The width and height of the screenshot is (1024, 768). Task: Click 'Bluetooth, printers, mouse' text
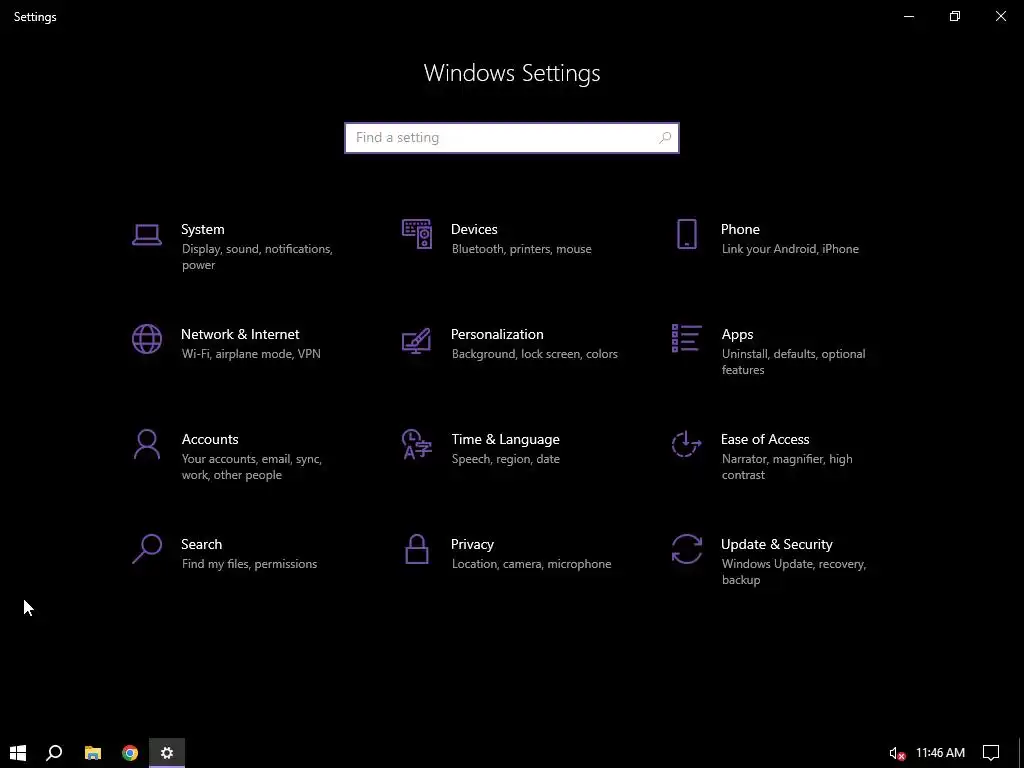[x=522, y=249]
